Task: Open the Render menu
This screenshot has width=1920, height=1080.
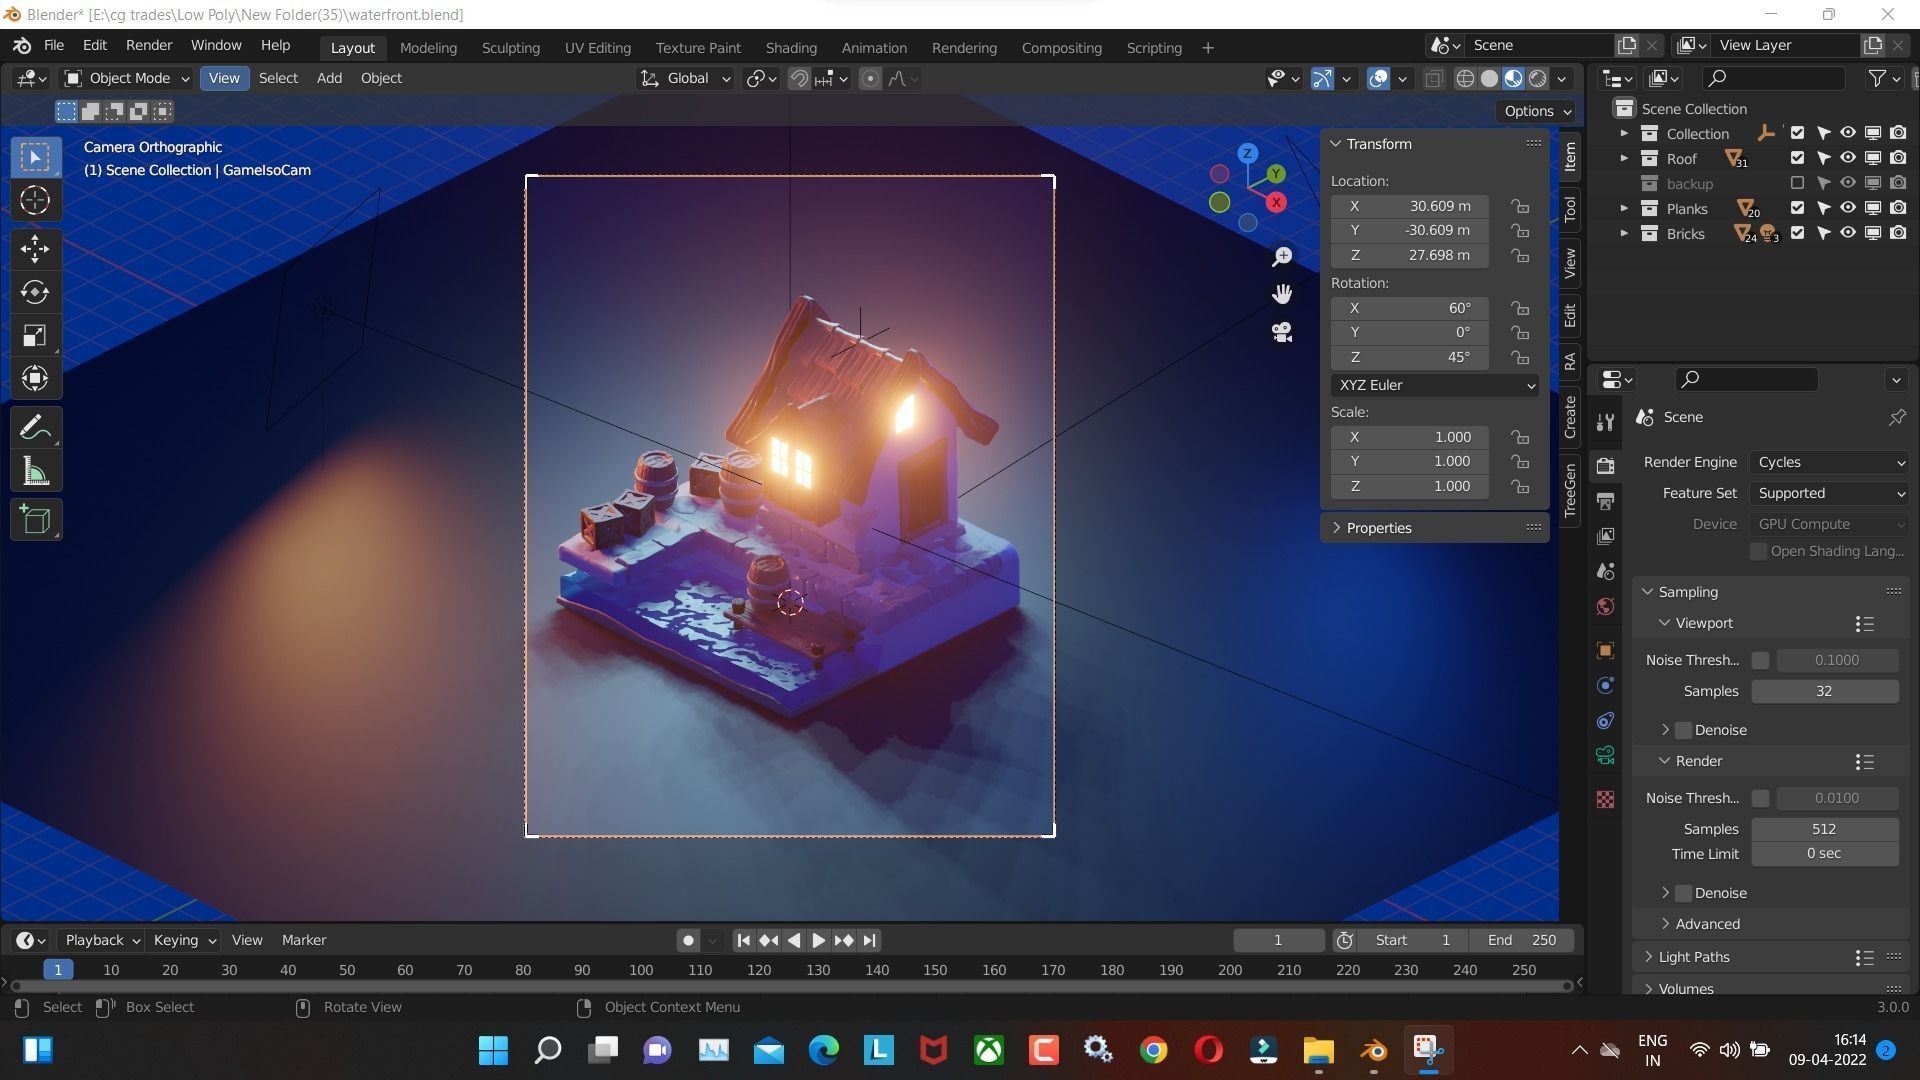Action: point(148,45)
